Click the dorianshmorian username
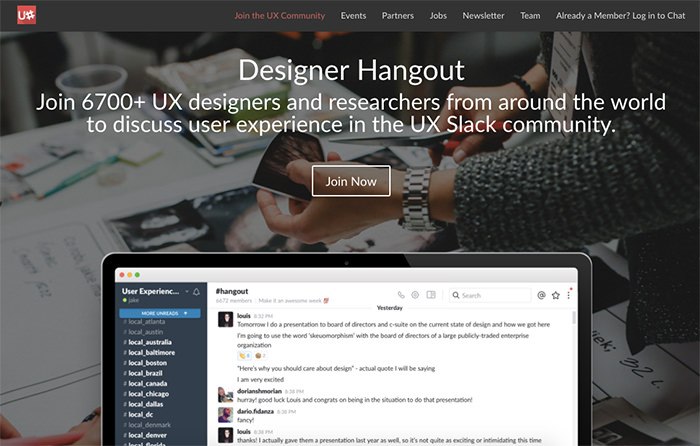This screenshot has width=700, height=446. 259,391
